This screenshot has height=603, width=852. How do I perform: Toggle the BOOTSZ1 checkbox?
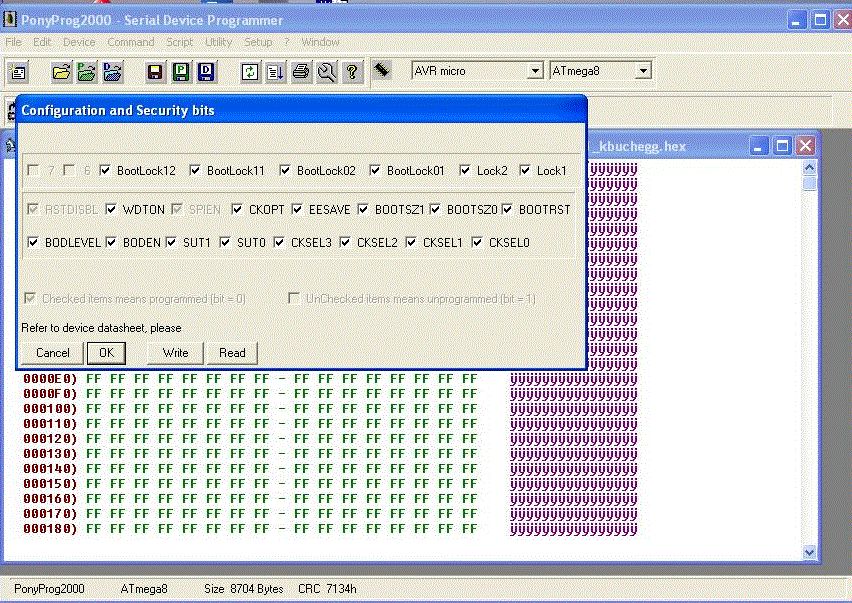pos(363,209)
